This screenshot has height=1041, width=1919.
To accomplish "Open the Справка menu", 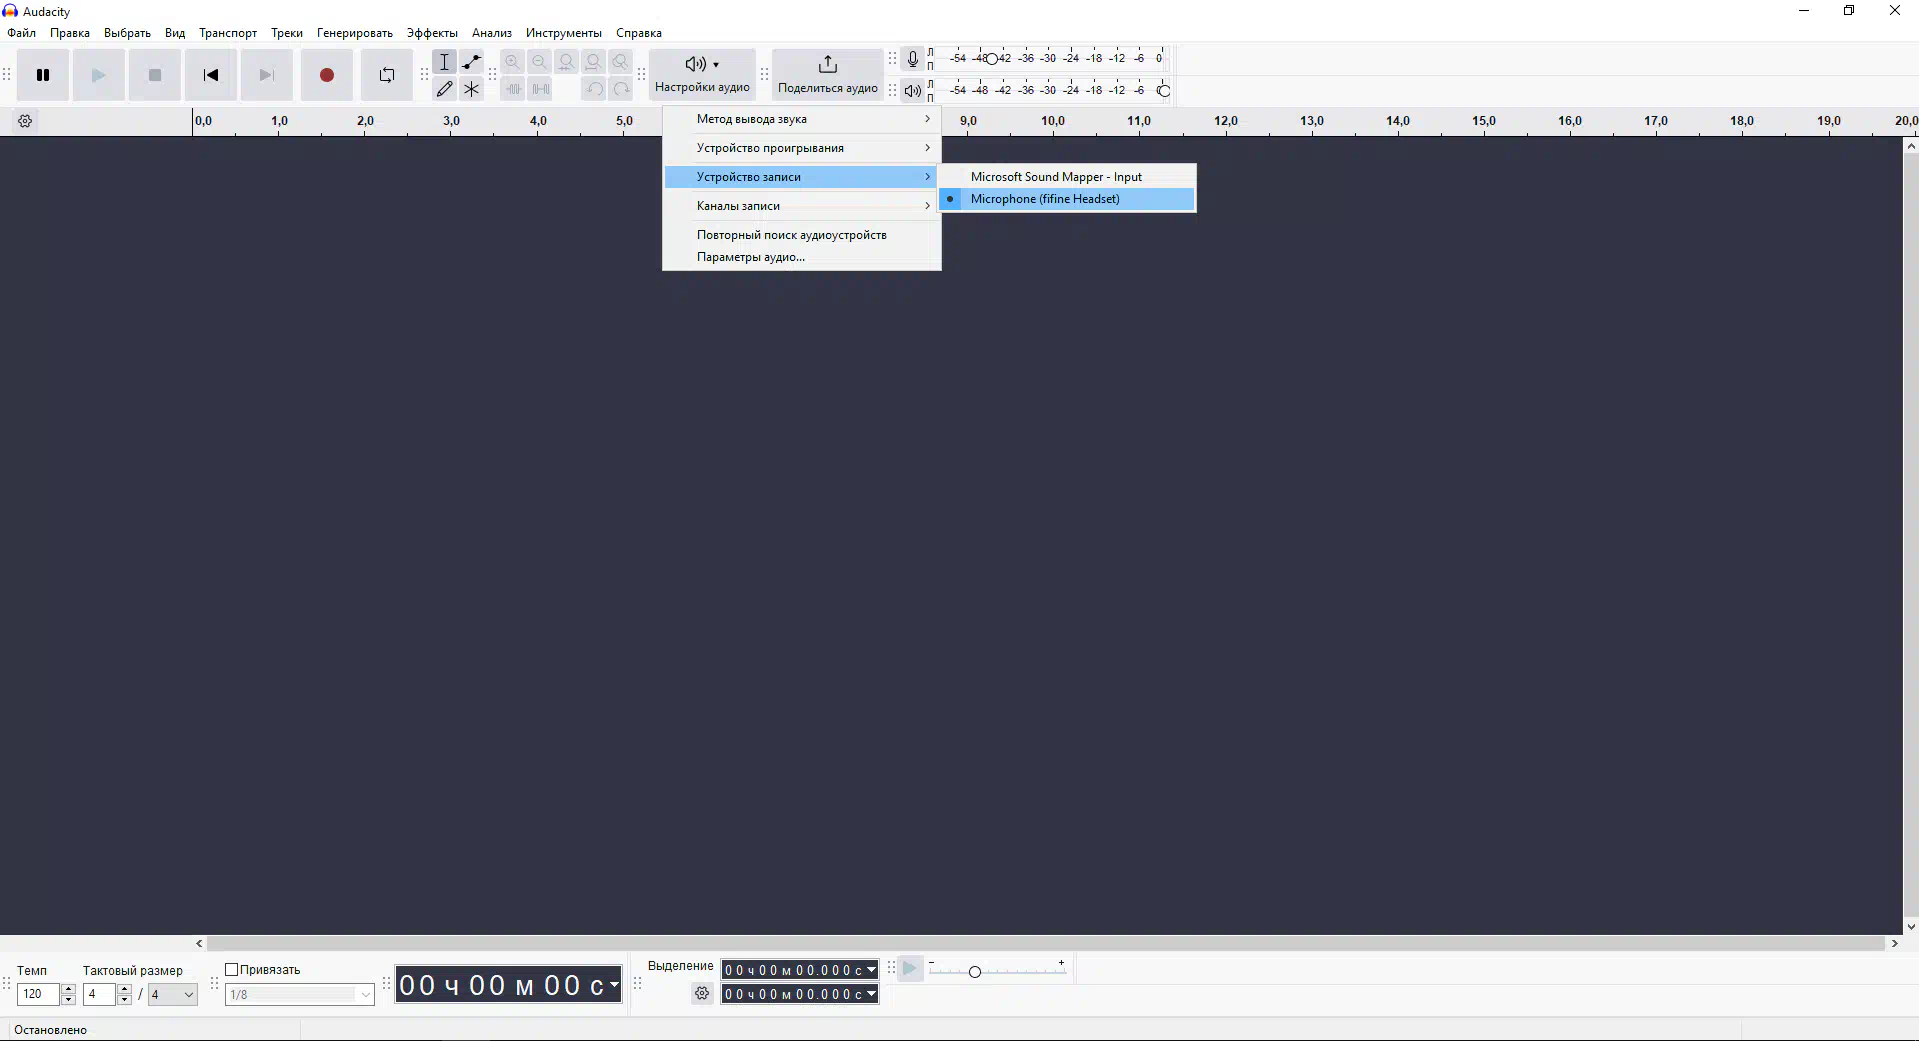I will pos(639,33).
